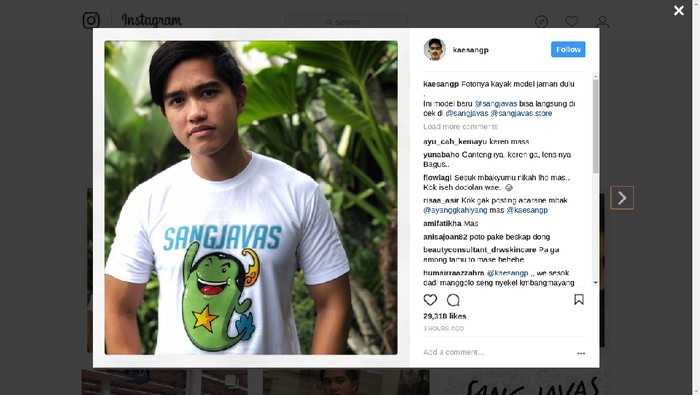Go to next post with right chevron
The width and height of the screenshot is (700, 395).
tap(622, 198)
